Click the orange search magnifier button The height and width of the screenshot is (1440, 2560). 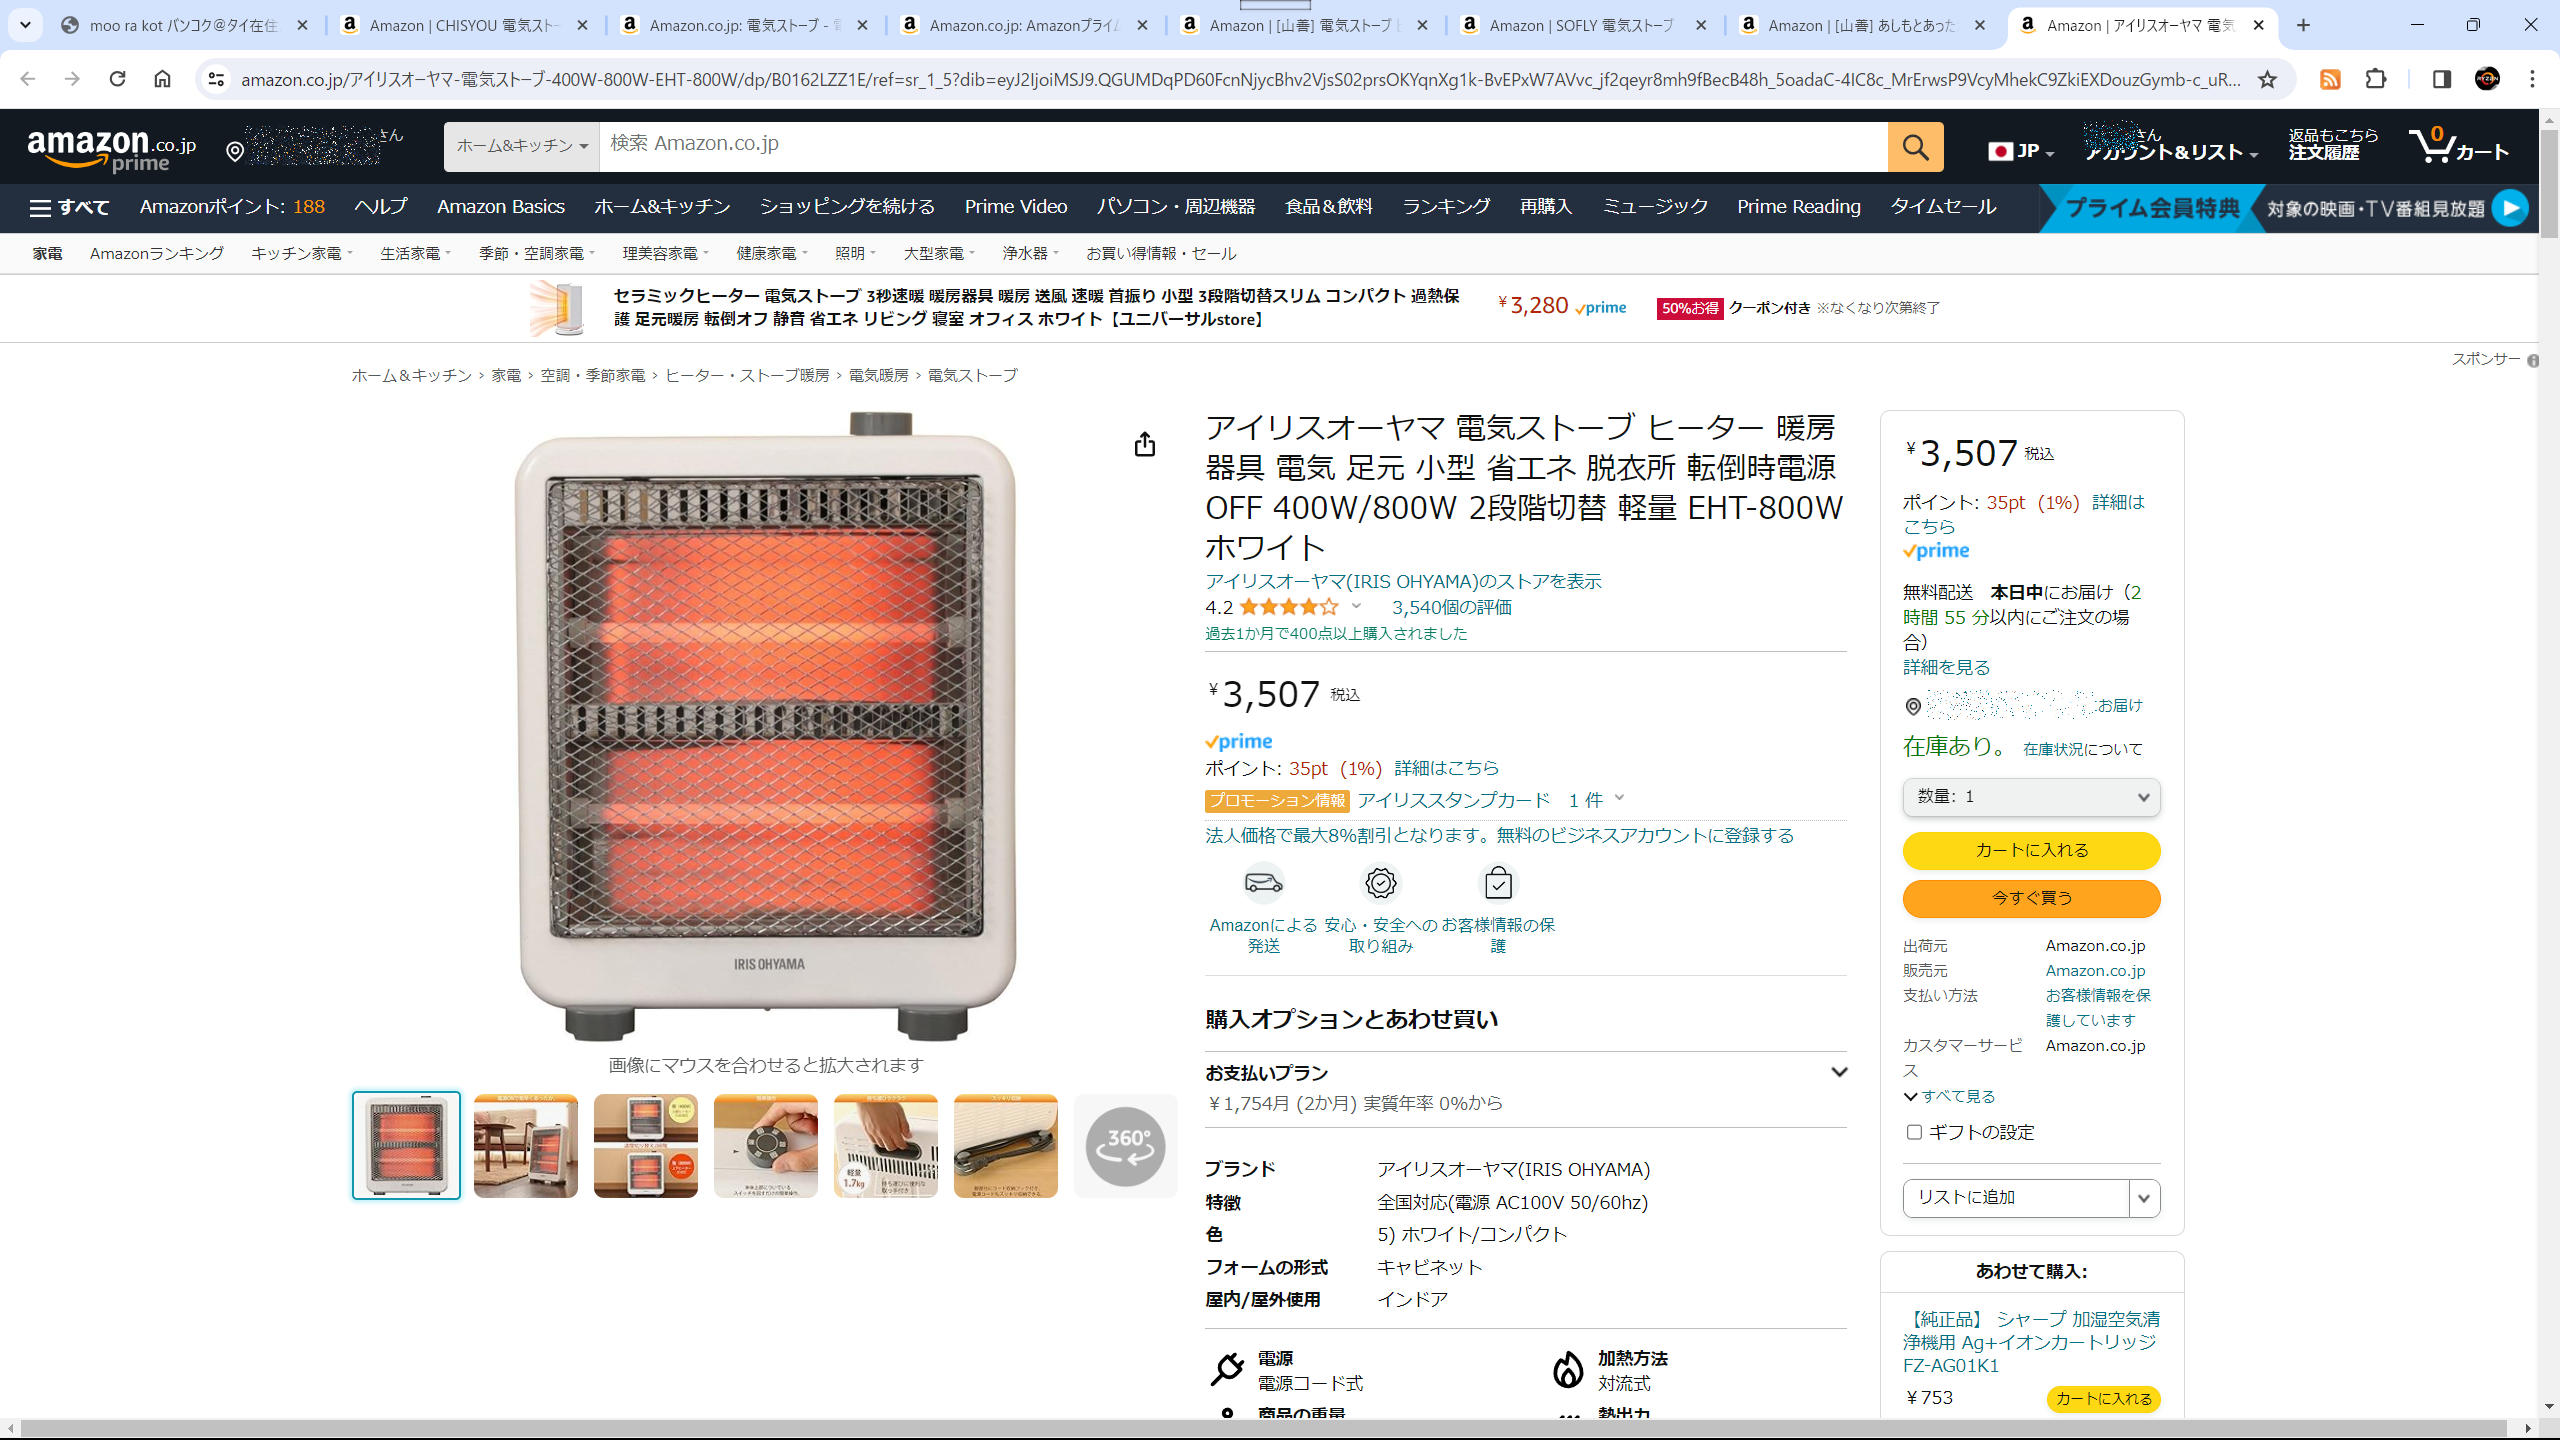[1915, 147]
